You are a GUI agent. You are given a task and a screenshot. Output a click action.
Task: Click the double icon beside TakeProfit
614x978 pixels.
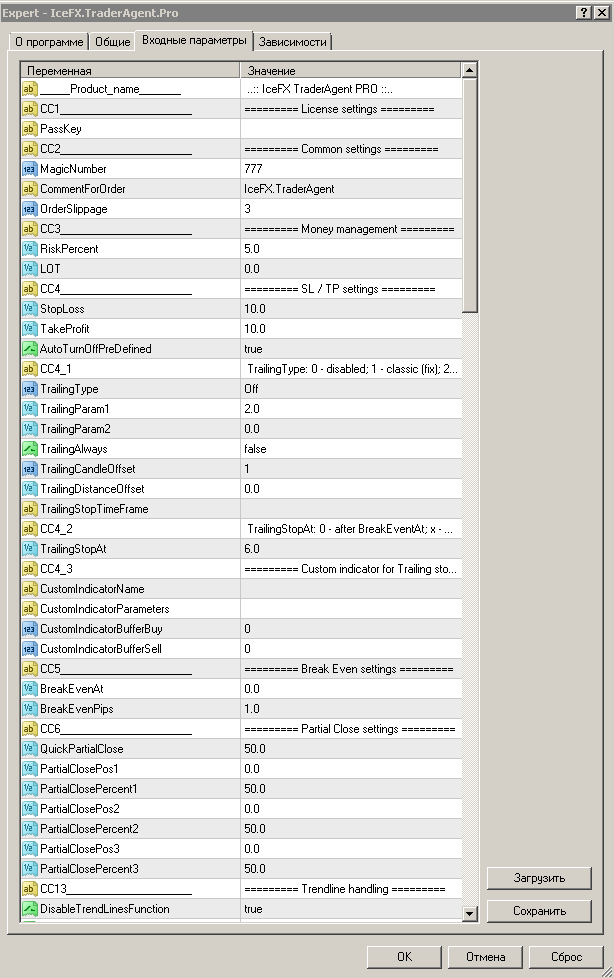pos(29,329)
